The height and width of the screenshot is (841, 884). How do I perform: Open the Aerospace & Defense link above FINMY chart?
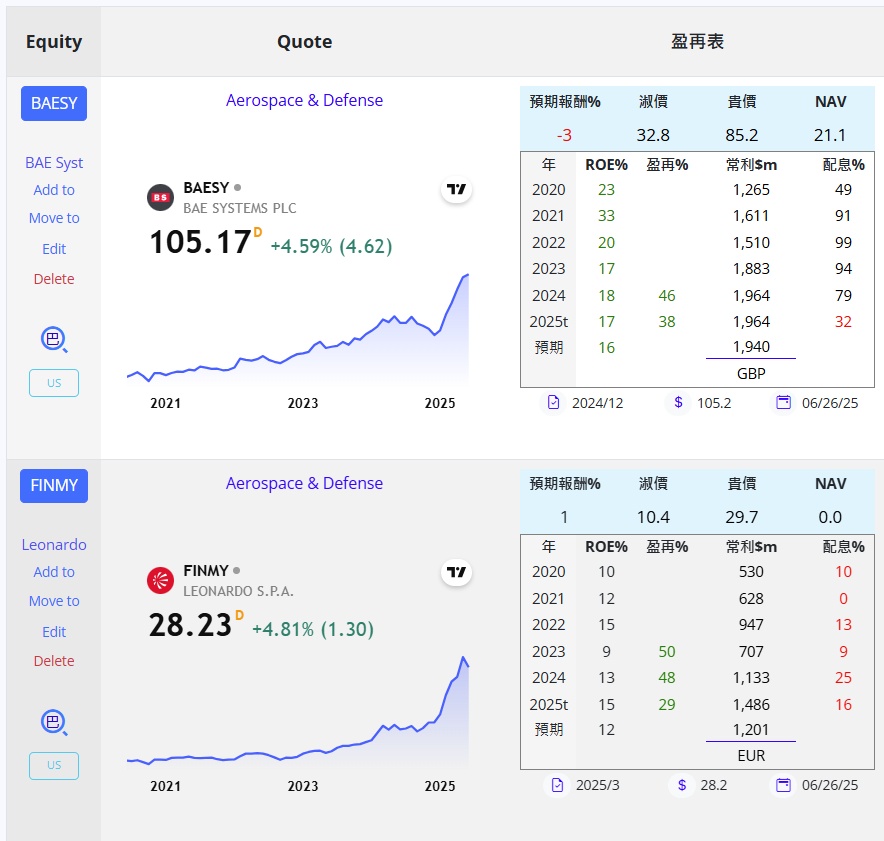click(304, 483)
